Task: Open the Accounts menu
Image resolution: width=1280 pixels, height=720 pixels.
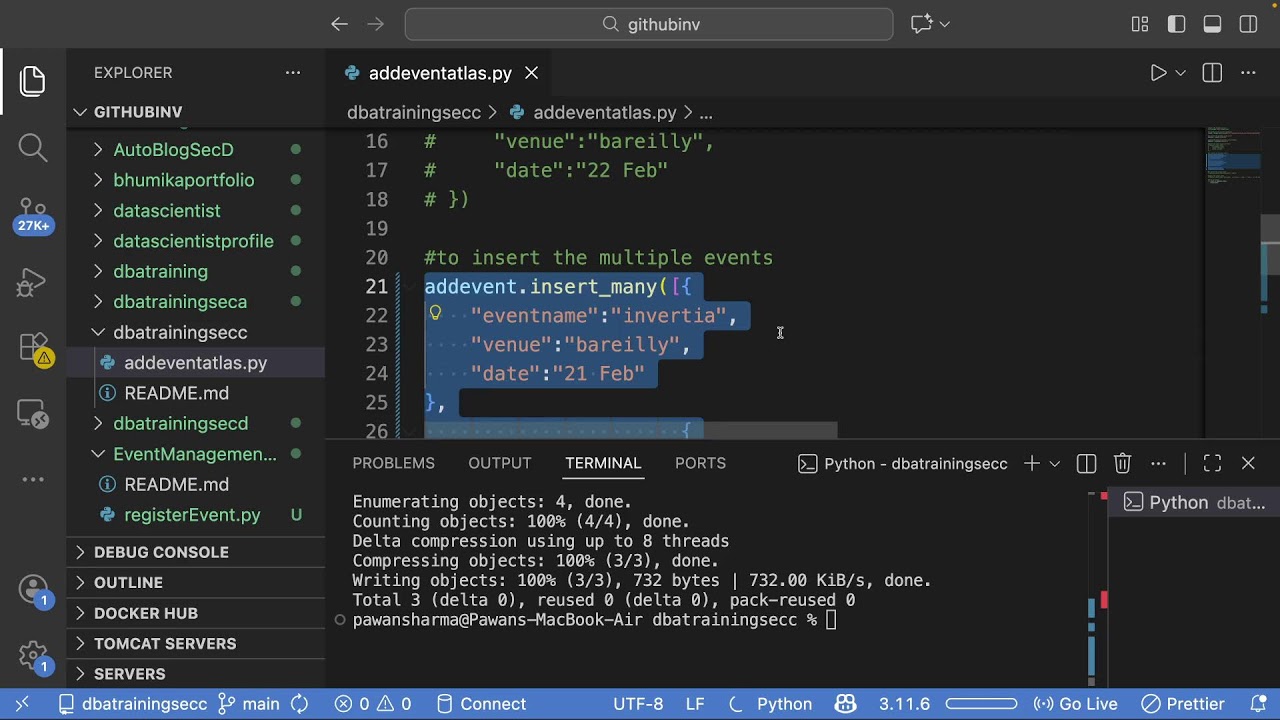Action: pos(33,590)
